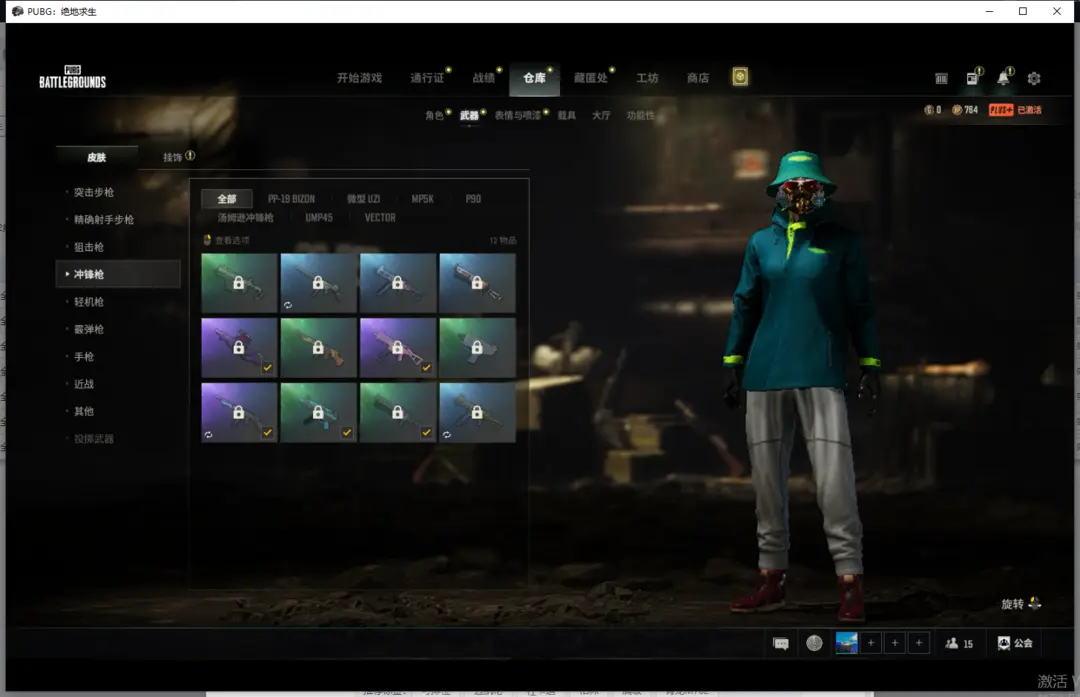This screenshot has height=697, width=1080.
Task: Click the PUBG icon in the window title bar
Action: (x=17, y=11)
